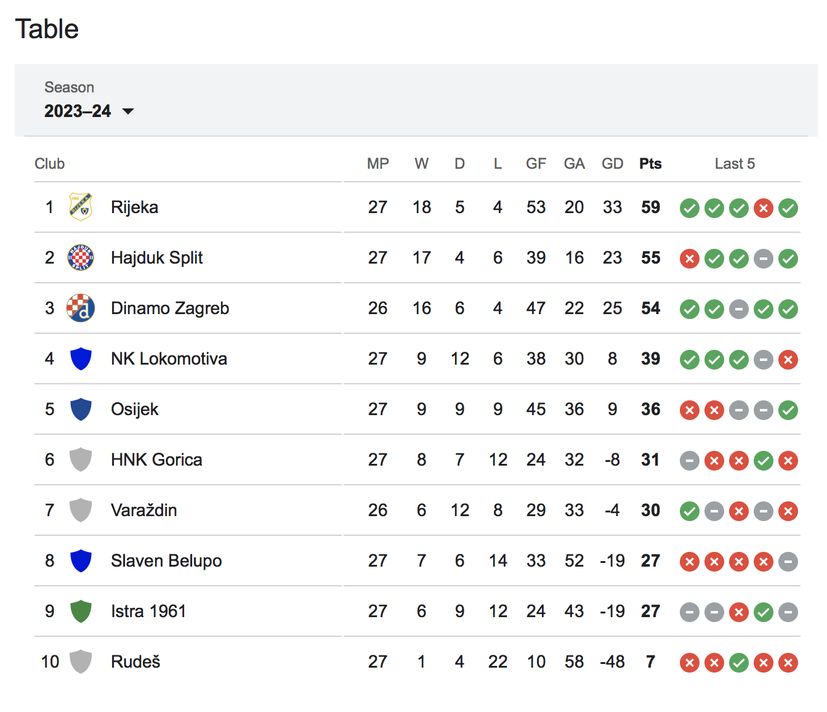Click Dinamo Zagreb's grey draw icon in Last 5
Screen dimensions: 827x712
point(738,309)
